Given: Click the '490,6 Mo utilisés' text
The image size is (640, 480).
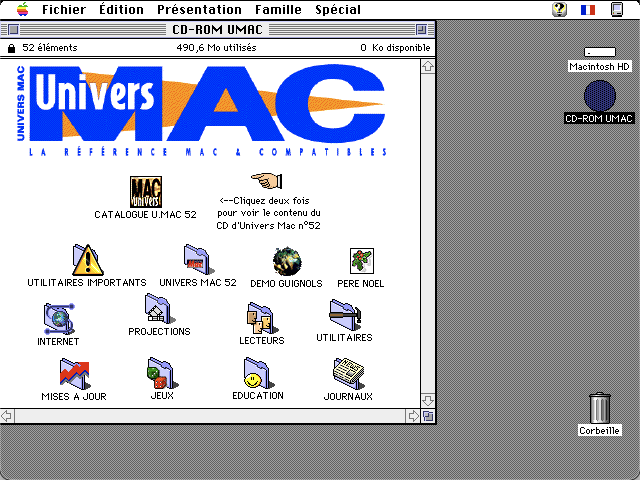Looking at the screenshot, I should pyautogui.click(x=216, y=48).
